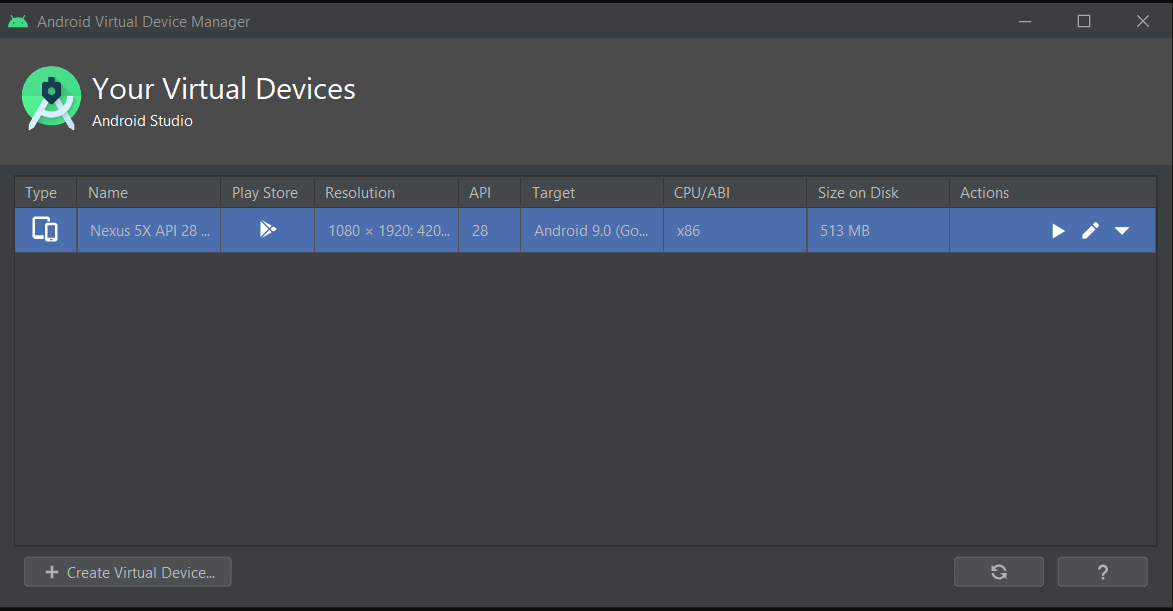Sort by the API column header
This screenshot has height=611, width=1173.
click(x=489, y=193)
